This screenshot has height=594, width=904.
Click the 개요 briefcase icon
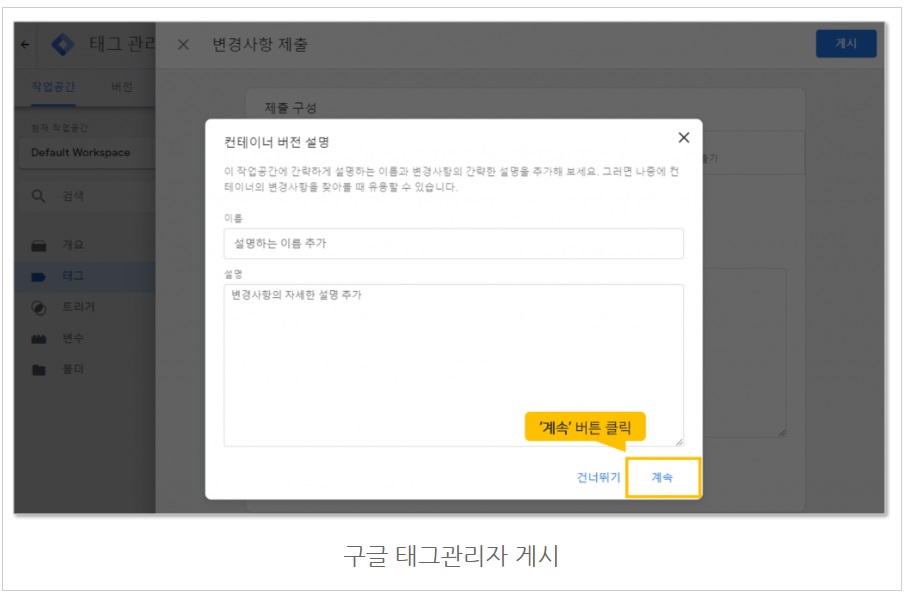[39, 246]
